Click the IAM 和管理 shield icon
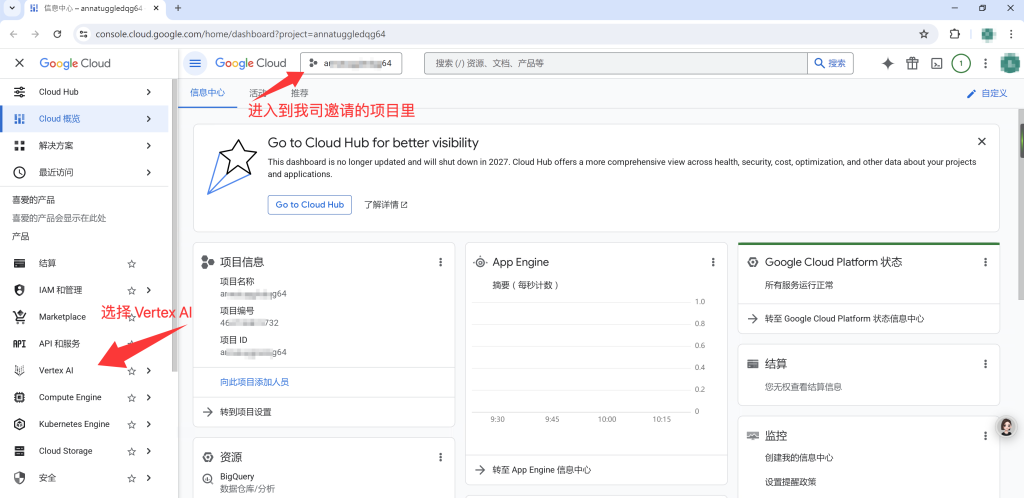The image size is (1024, 498). tap(20, 290)
